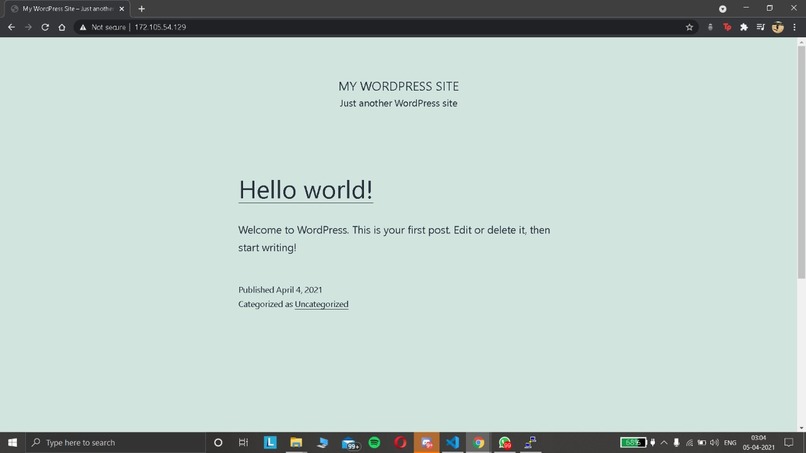
Task: Bookmark this page with the star
Action: click(689, 27)
